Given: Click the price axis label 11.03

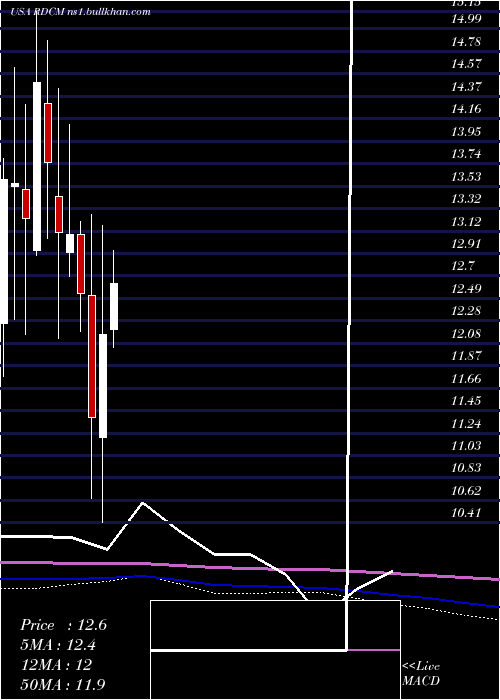Looking at the screenshot, I should 466,446.
